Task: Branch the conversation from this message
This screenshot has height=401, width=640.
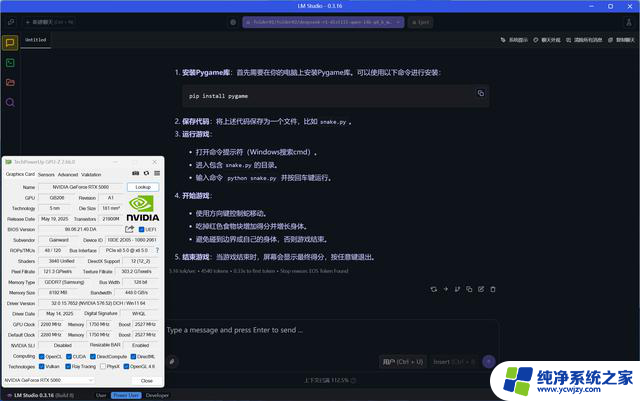Action: pos(457,289)
